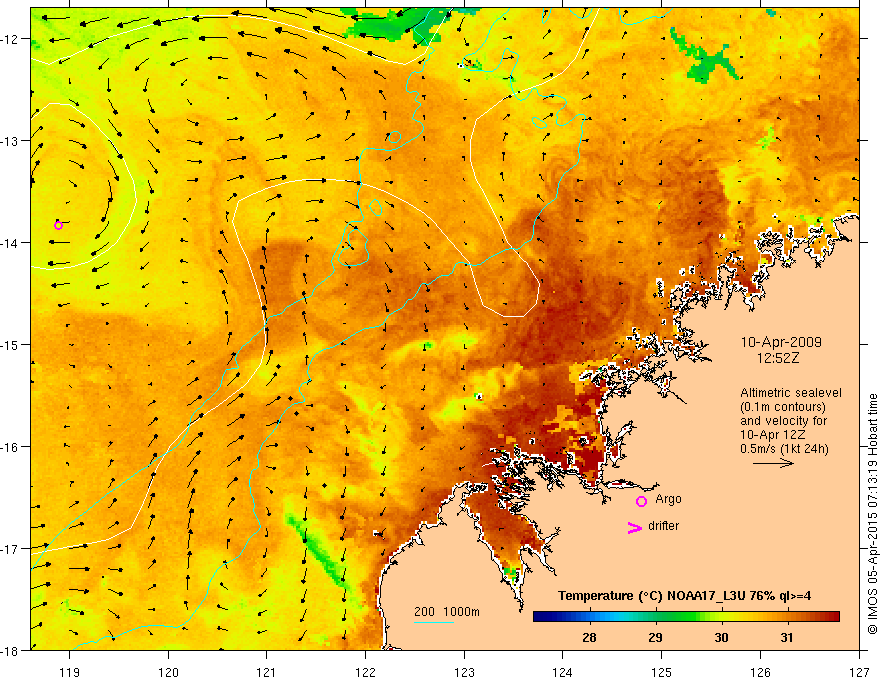Click the date label 10-Apr-2009

[x=781, y=342]
